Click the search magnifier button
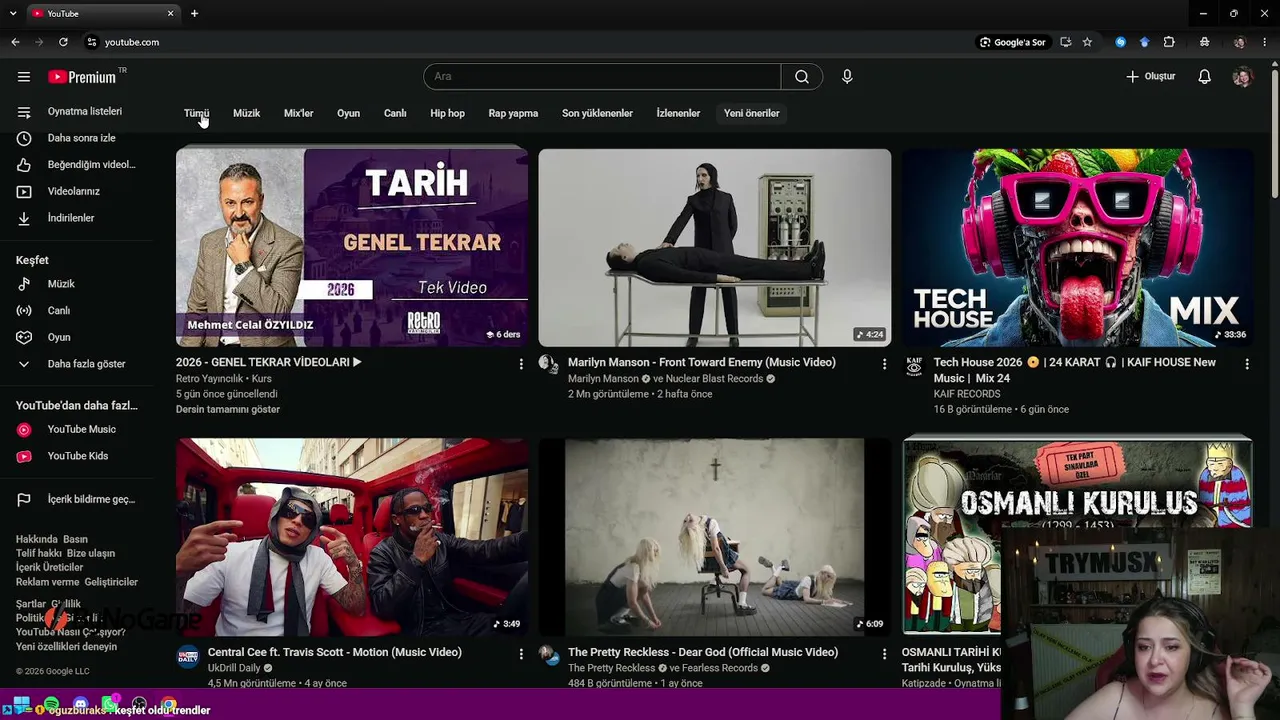Viewport: 1280px width, 720px height. tap(802, 77)
